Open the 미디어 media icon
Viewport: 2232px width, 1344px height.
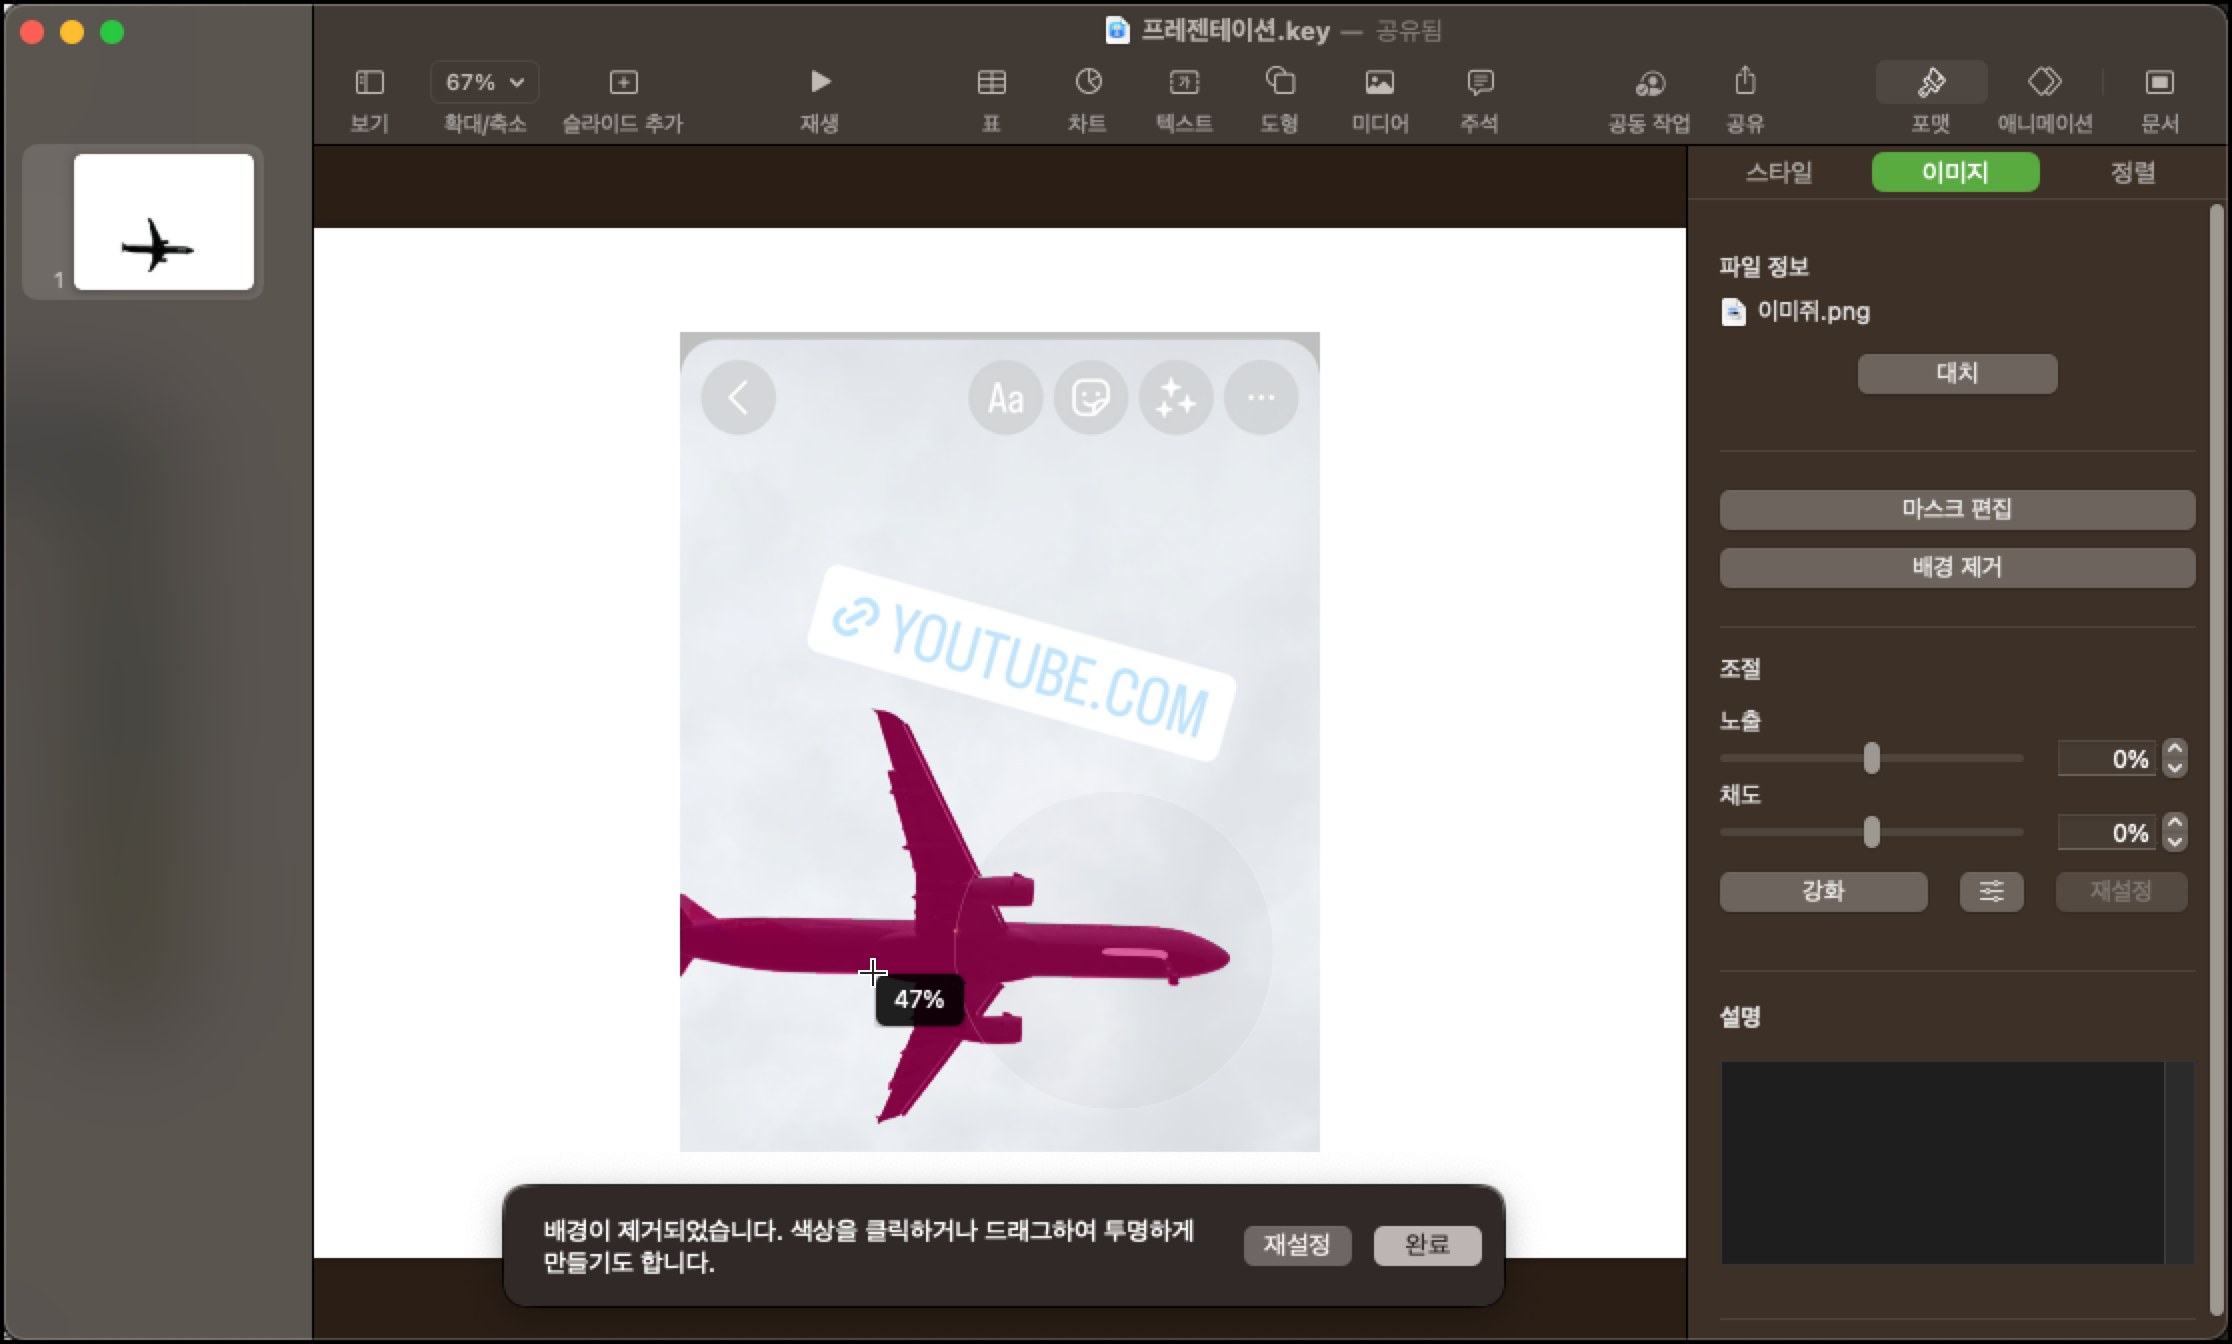click(1379, 82)
